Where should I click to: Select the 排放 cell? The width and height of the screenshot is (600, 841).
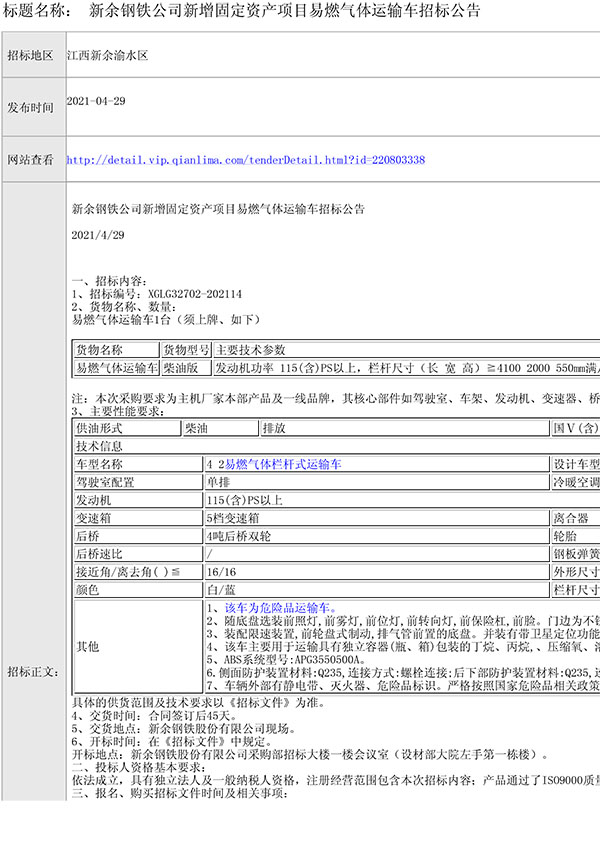coord(405,429)
